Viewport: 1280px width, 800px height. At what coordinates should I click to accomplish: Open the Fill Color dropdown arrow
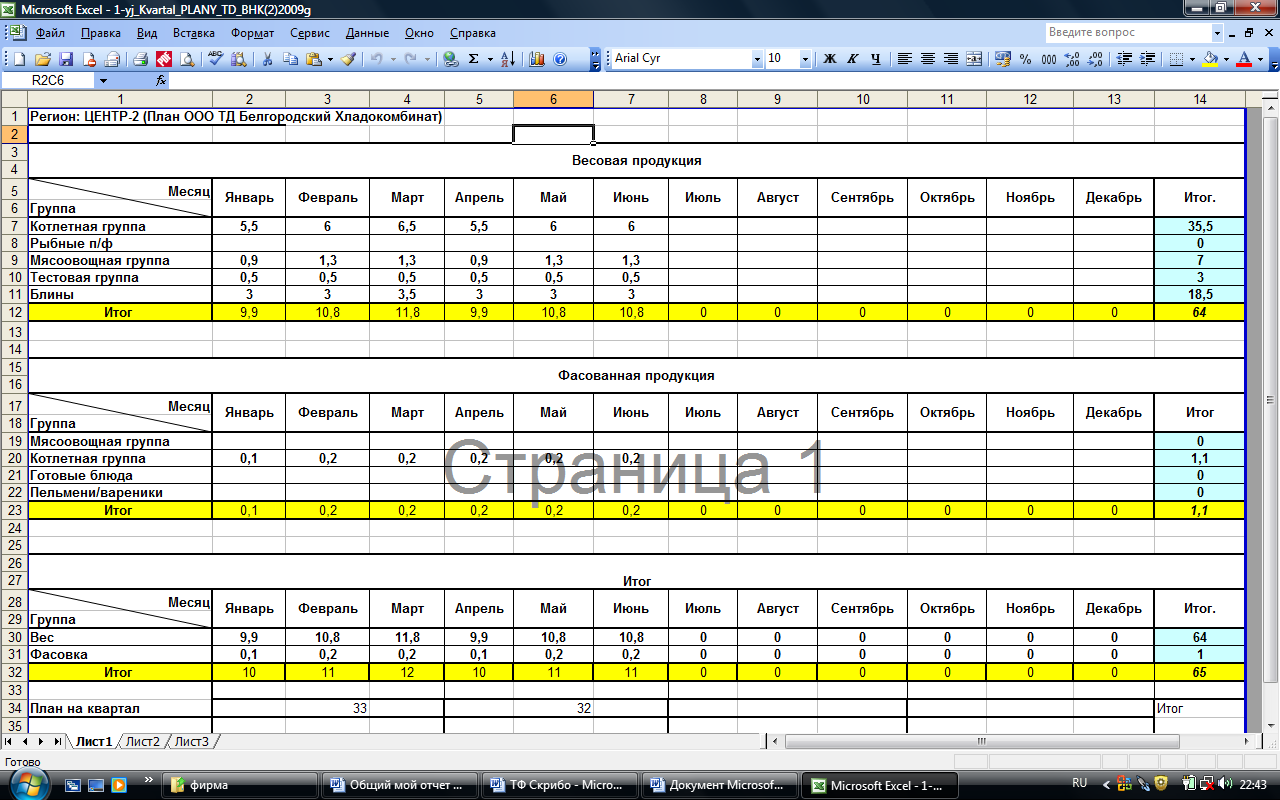(x=1226, y=59)
